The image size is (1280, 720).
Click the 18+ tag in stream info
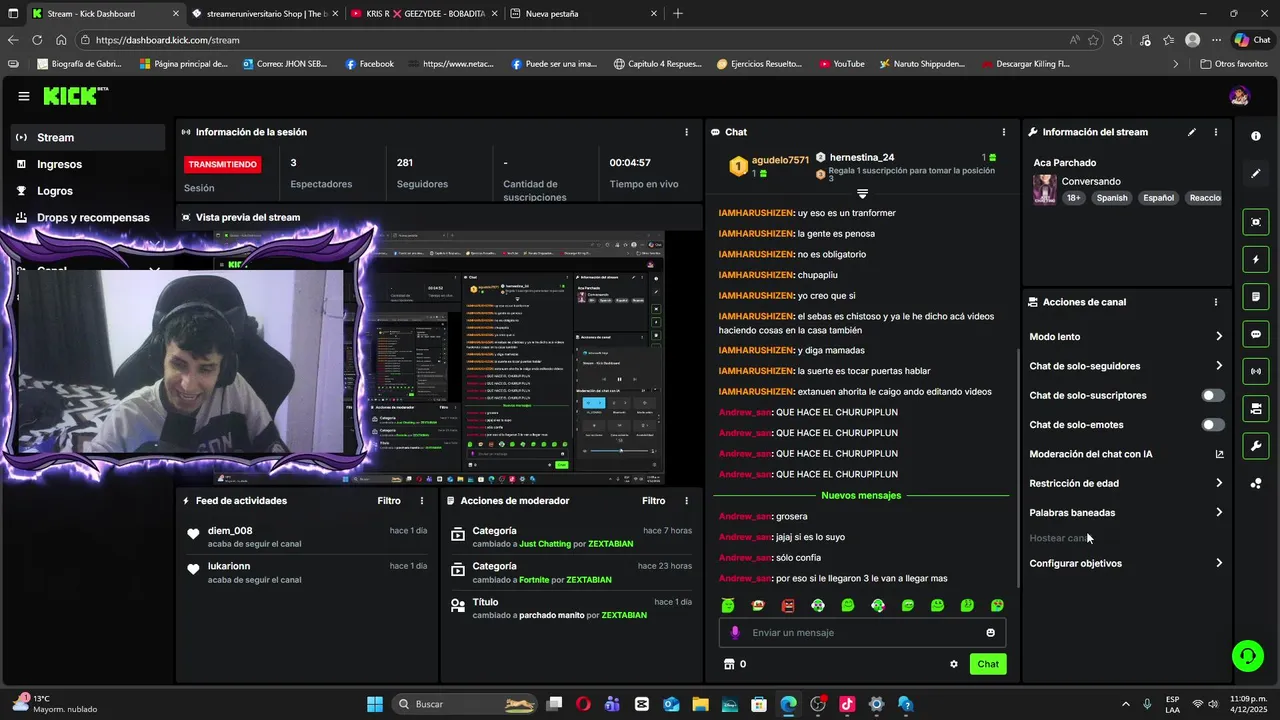point(1074,198)
